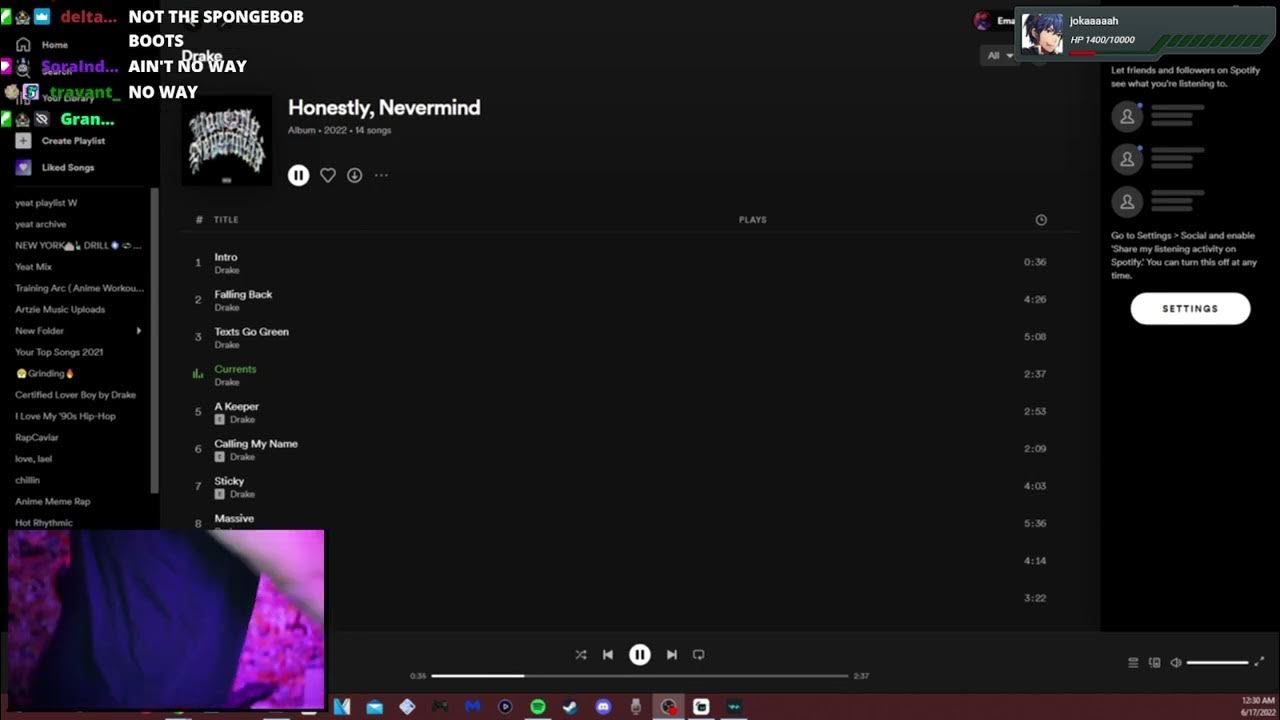Select the Create Playlist label

click(x=73, y=141)
